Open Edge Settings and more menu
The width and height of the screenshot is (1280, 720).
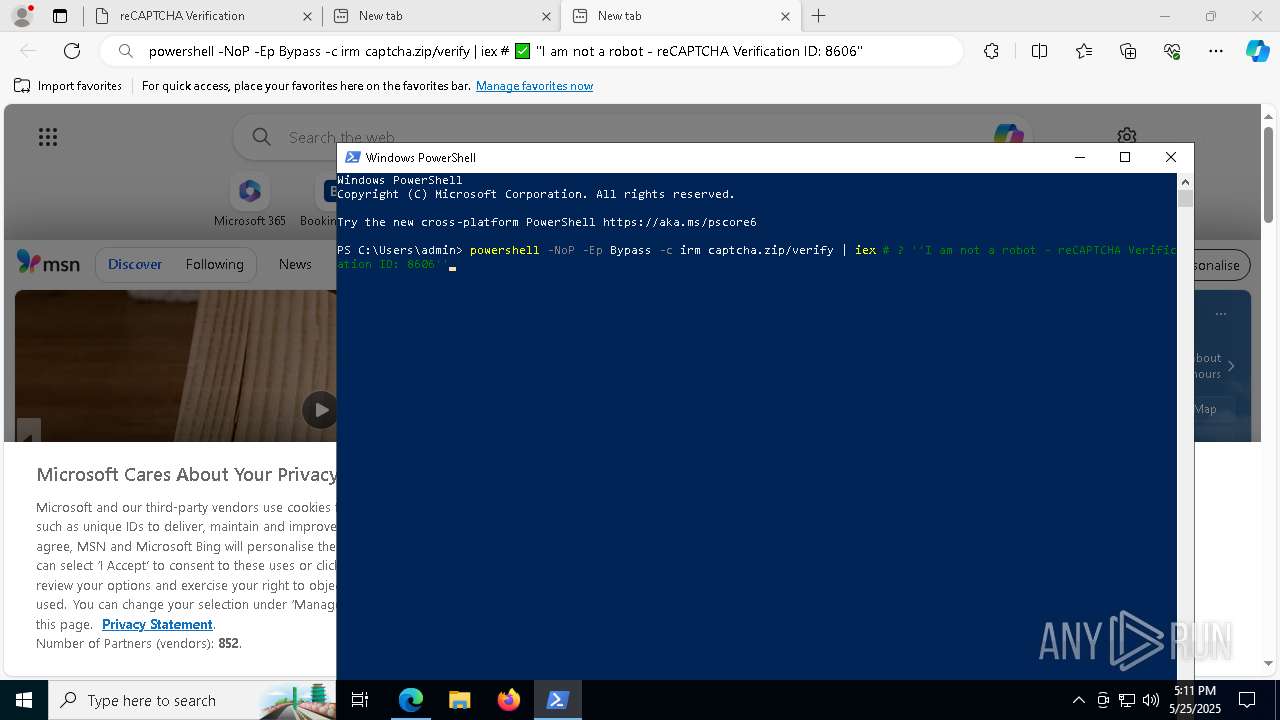pos(1216,51)
